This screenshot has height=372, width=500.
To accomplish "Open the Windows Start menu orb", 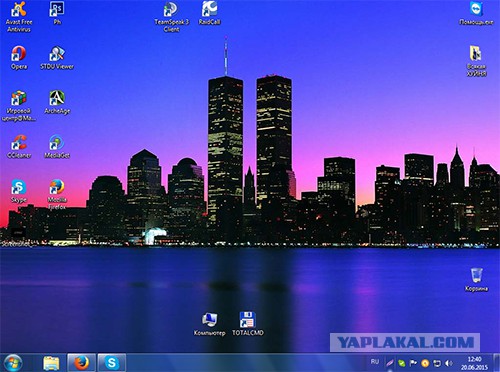I will coord(13,363).
